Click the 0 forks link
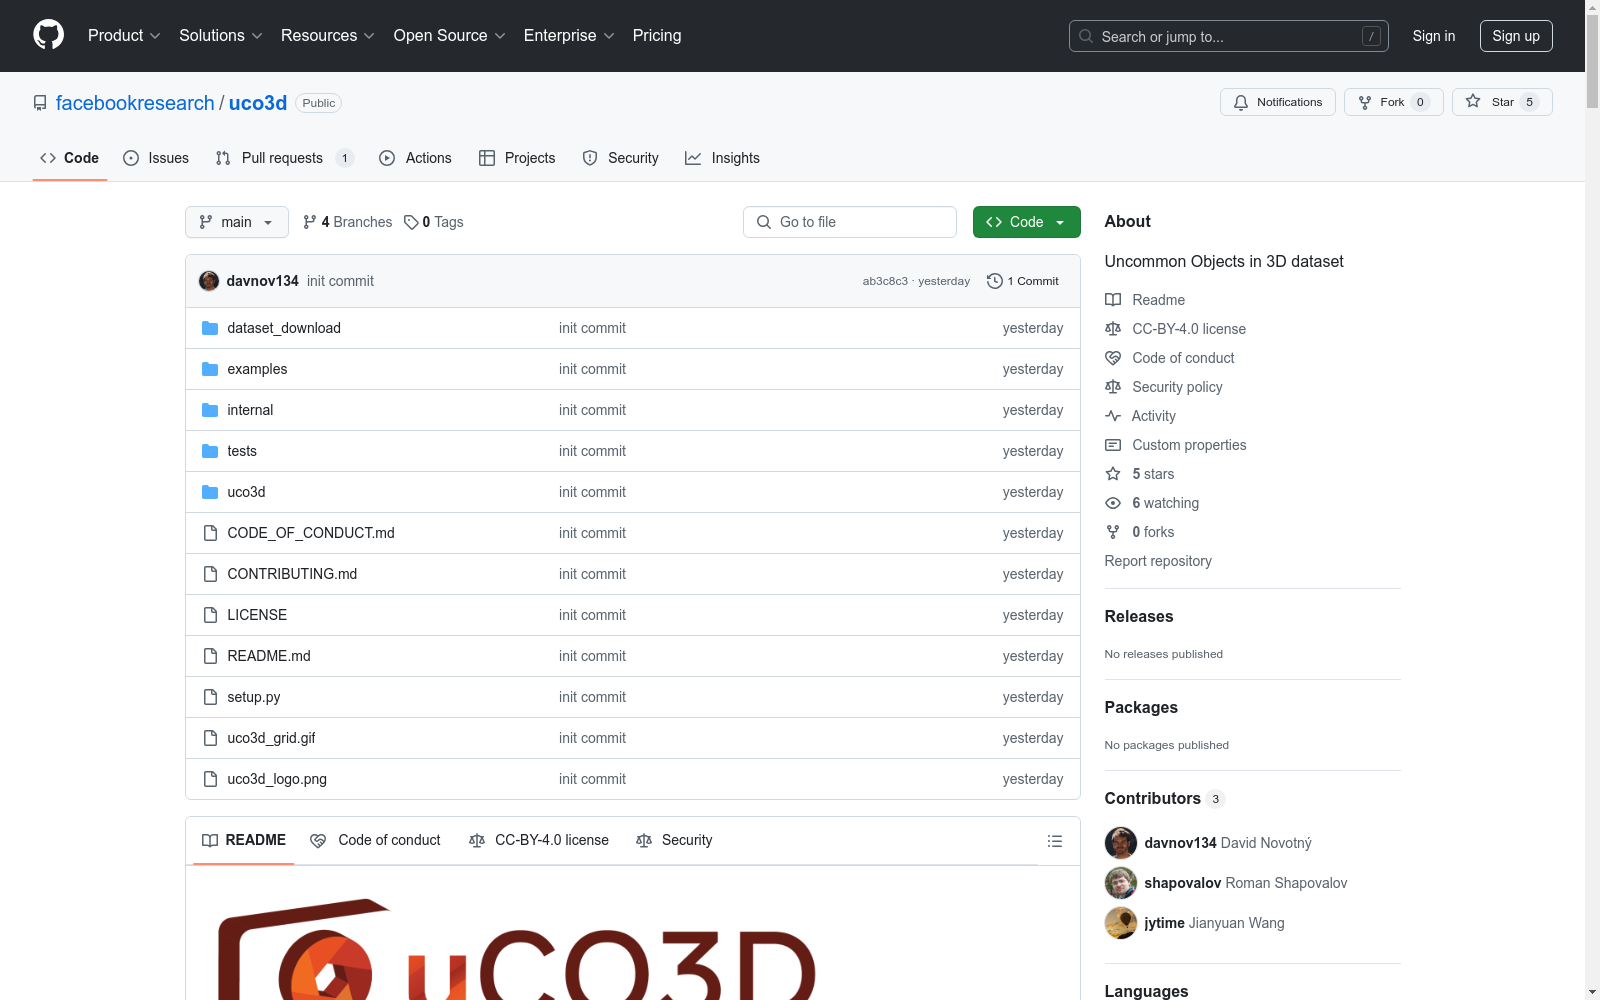The height and width of the screenshot is (1000, 1600). point(1153,532)
